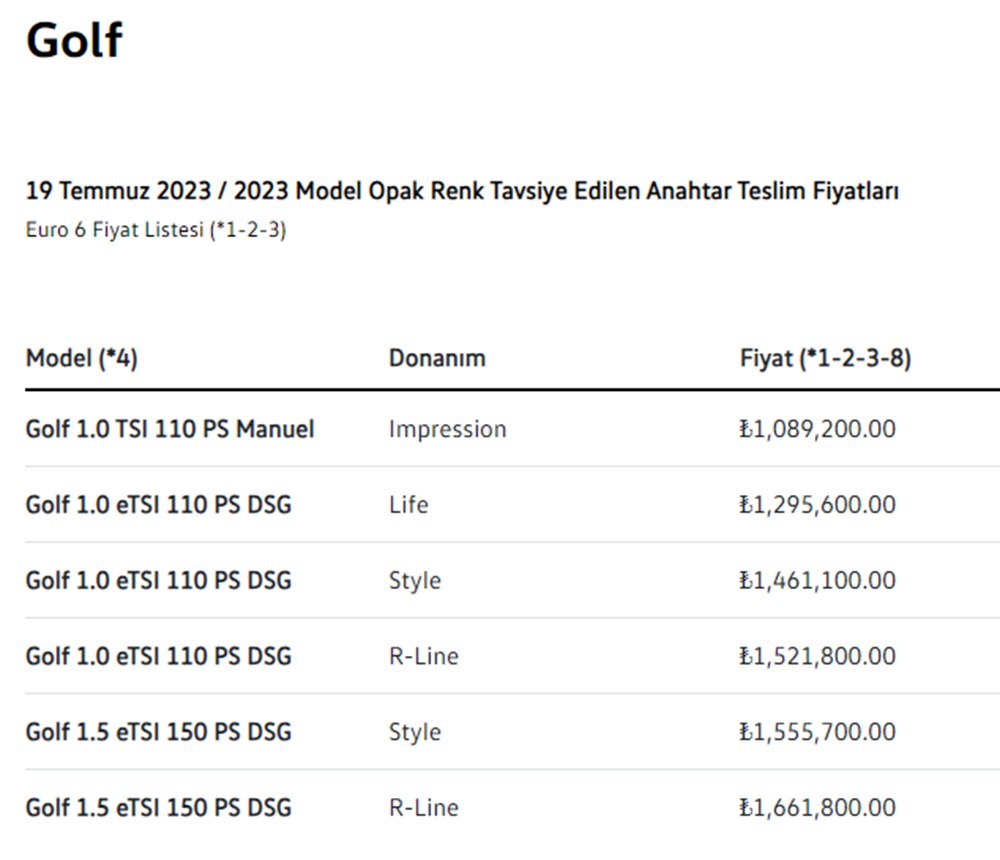The image size is (1000, 860).
Task: Click the Fiyat (*1-2-3-8) column header
Action: pyautogui.click(x=825, y=358)
